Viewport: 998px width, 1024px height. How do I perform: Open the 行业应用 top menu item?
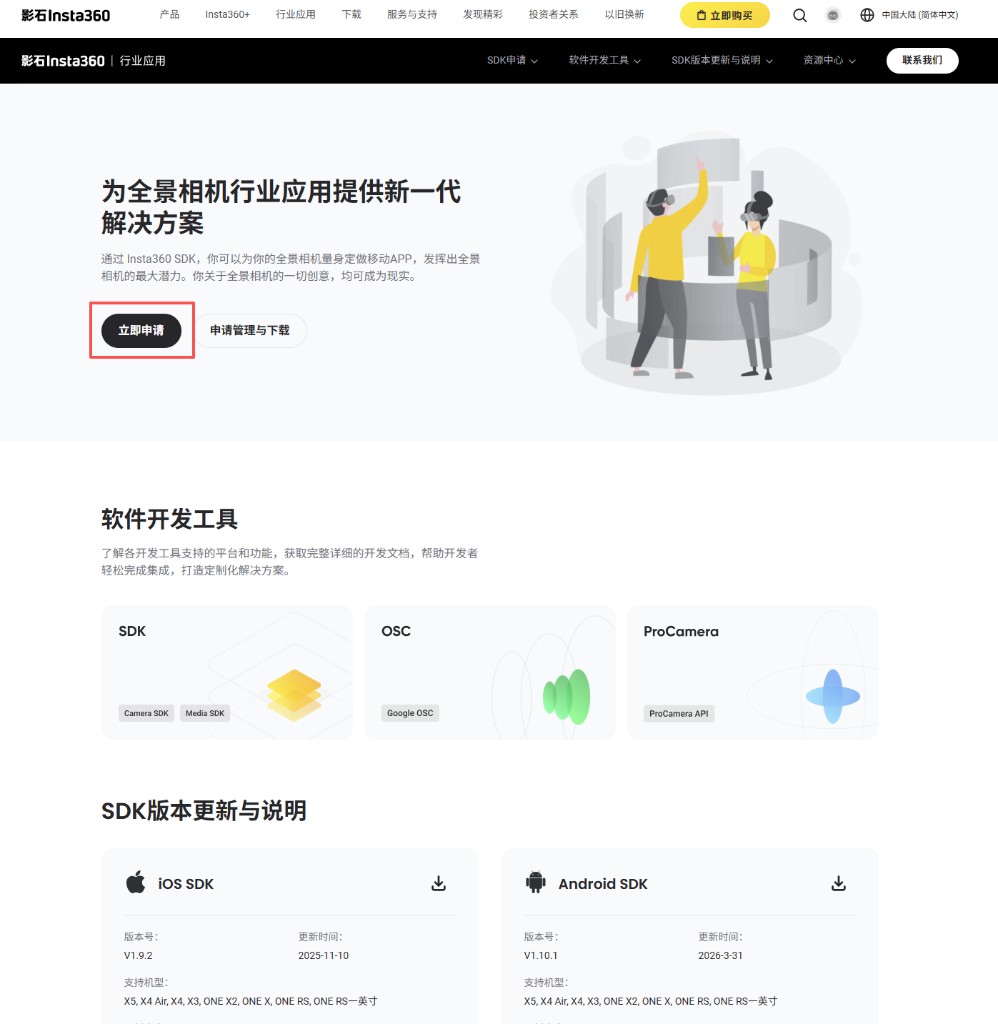295,14
